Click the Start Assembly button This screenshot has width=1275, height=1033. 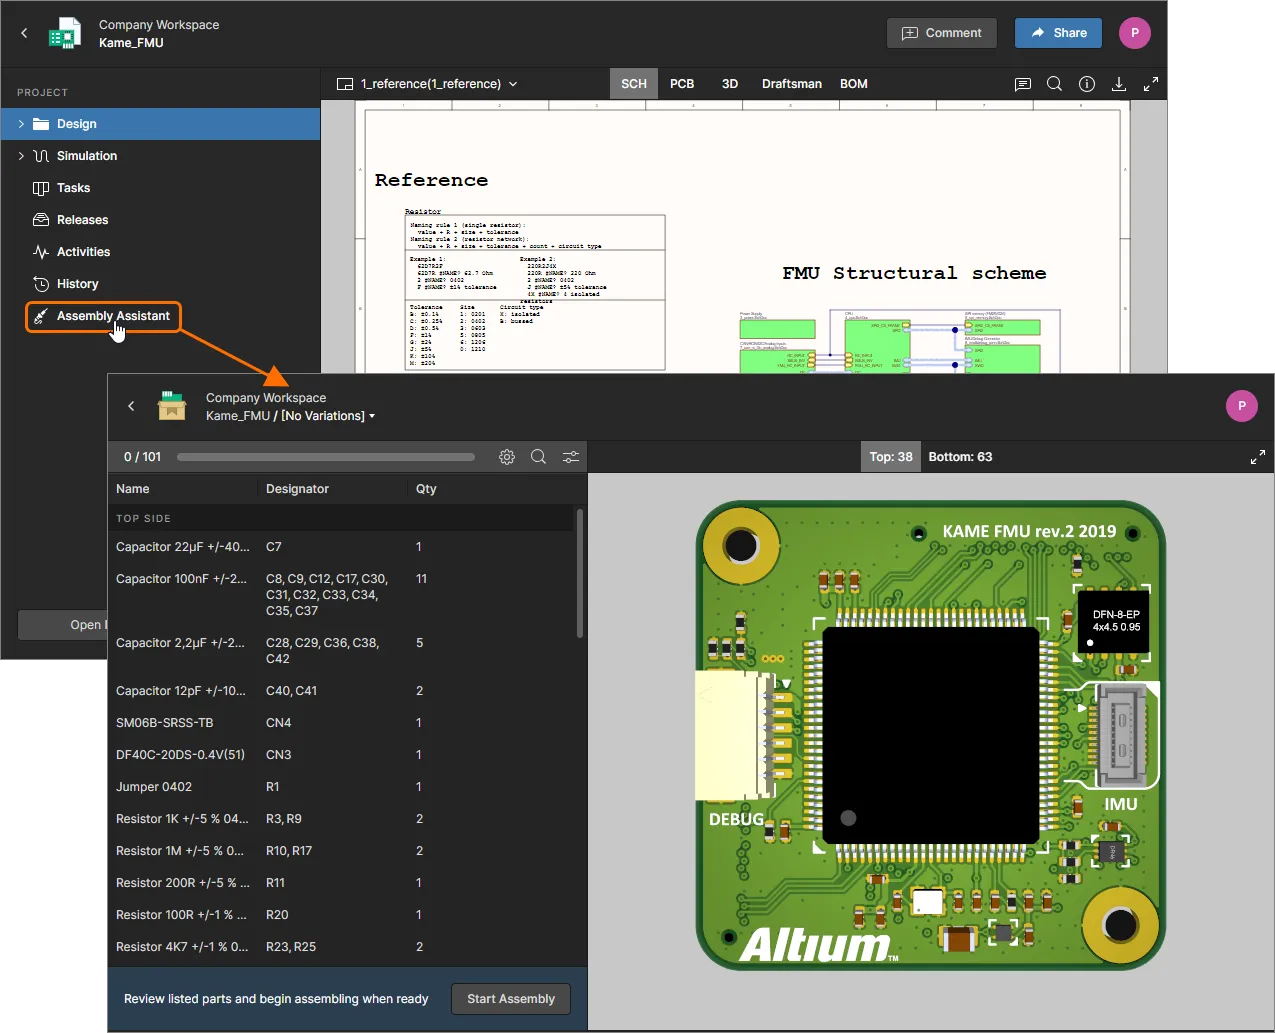coord(510,999)
